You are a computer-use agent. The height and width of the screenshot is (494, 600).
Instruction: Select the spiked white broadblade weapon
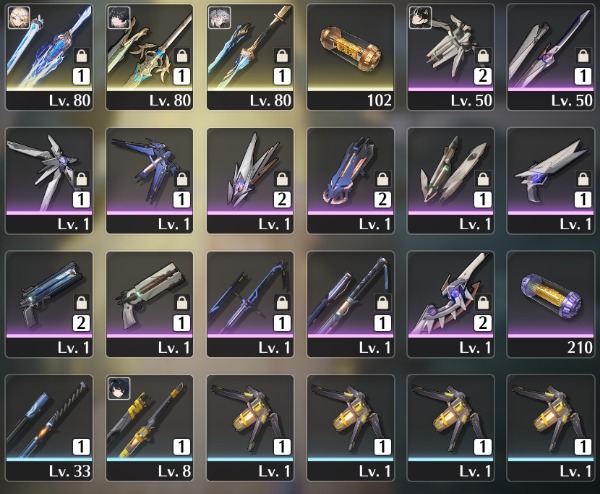[x=451, y=304]
